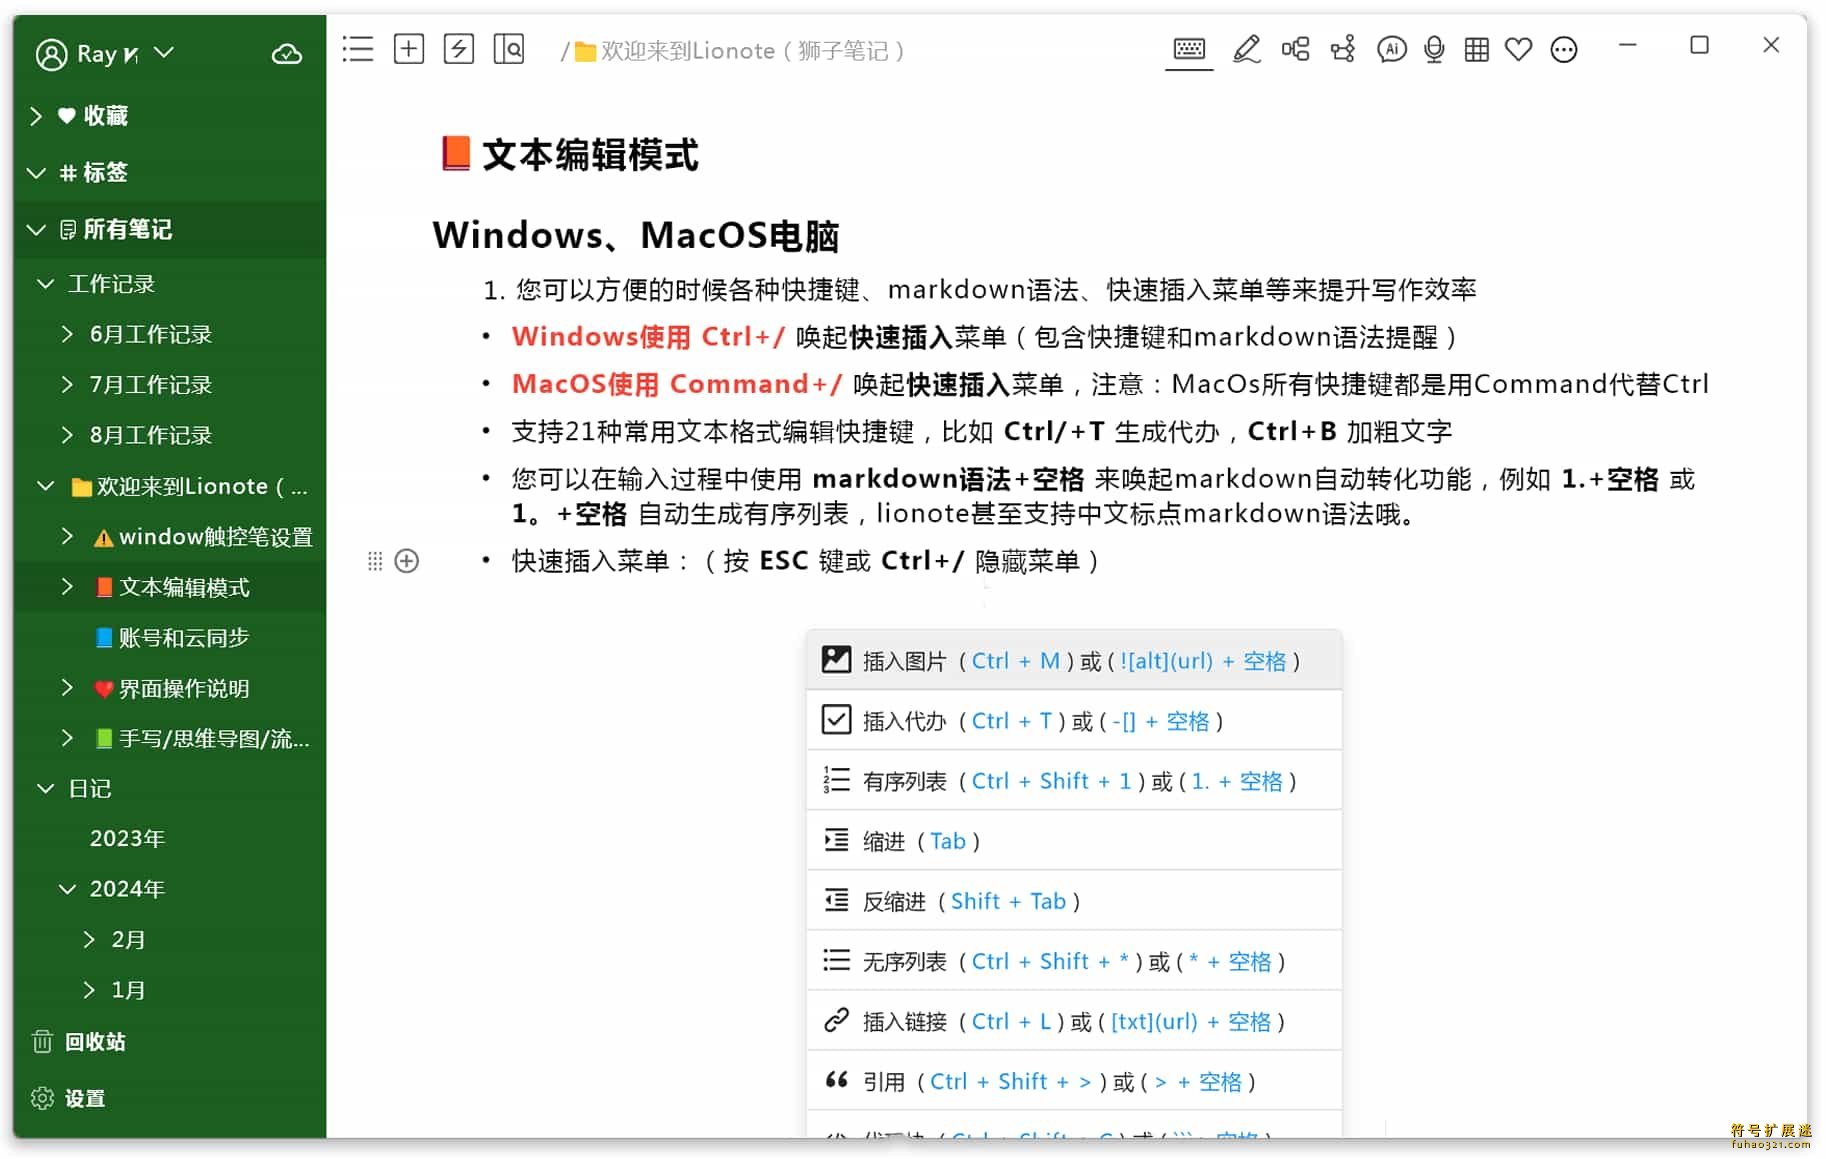Select the 文本编辑模式 note in sidebar
The width and height of the screenshot is (1826, 1159).
(172, 588)
